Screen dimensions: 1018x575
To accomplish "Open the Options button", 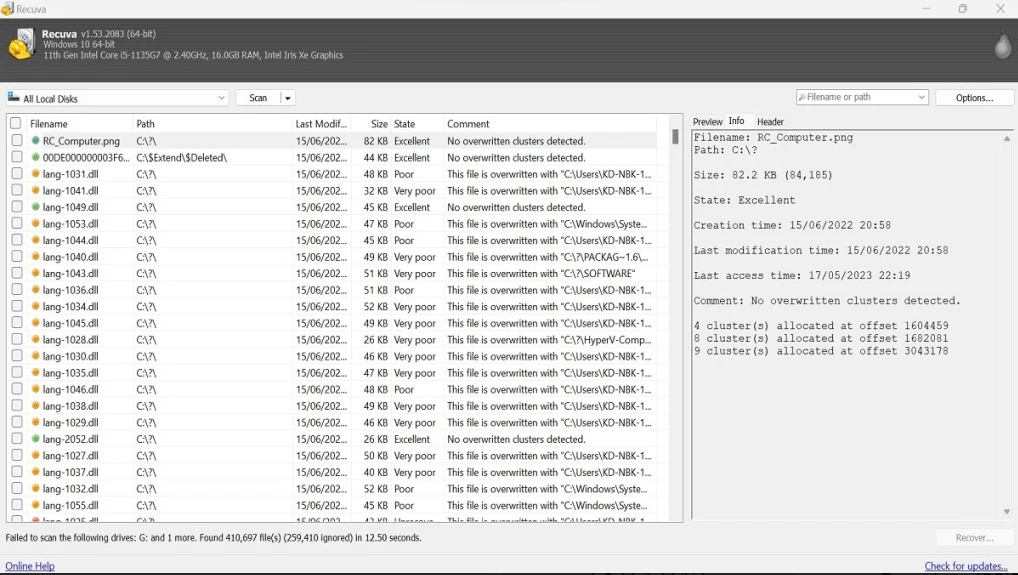I will click(974, 98).
